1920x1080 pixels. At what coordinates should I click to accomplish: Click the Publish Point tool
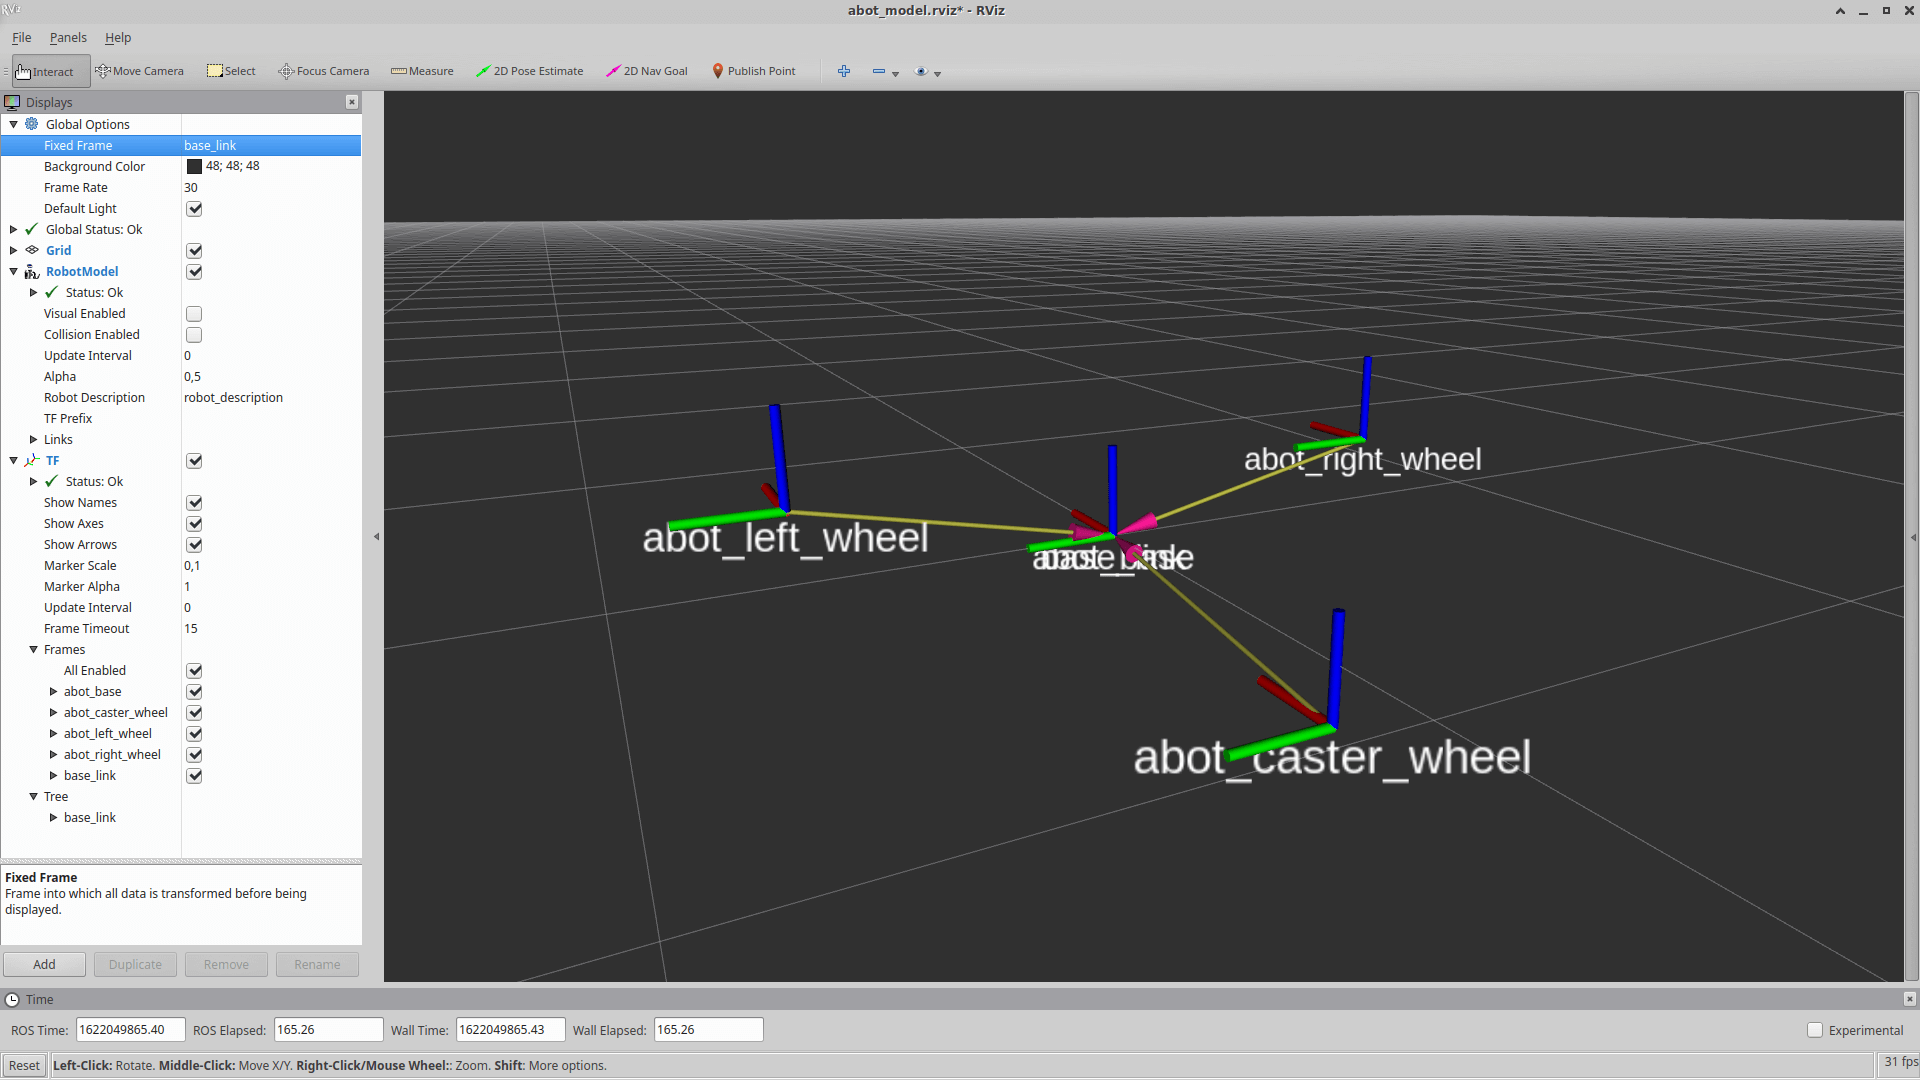753,71
